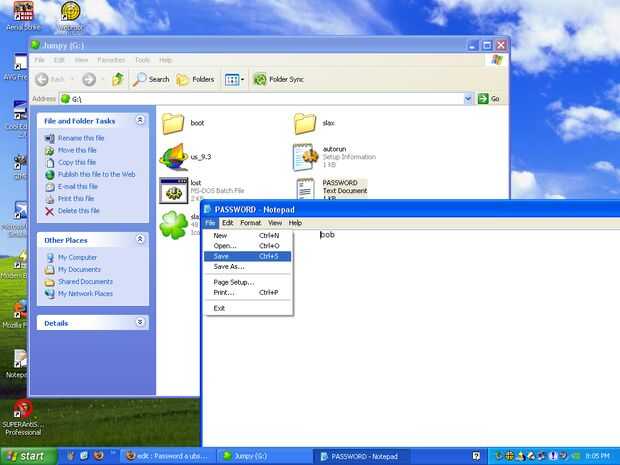Click the Show Desktop quick launch icon
Viewport: 620px width, 465px height.
84,456
